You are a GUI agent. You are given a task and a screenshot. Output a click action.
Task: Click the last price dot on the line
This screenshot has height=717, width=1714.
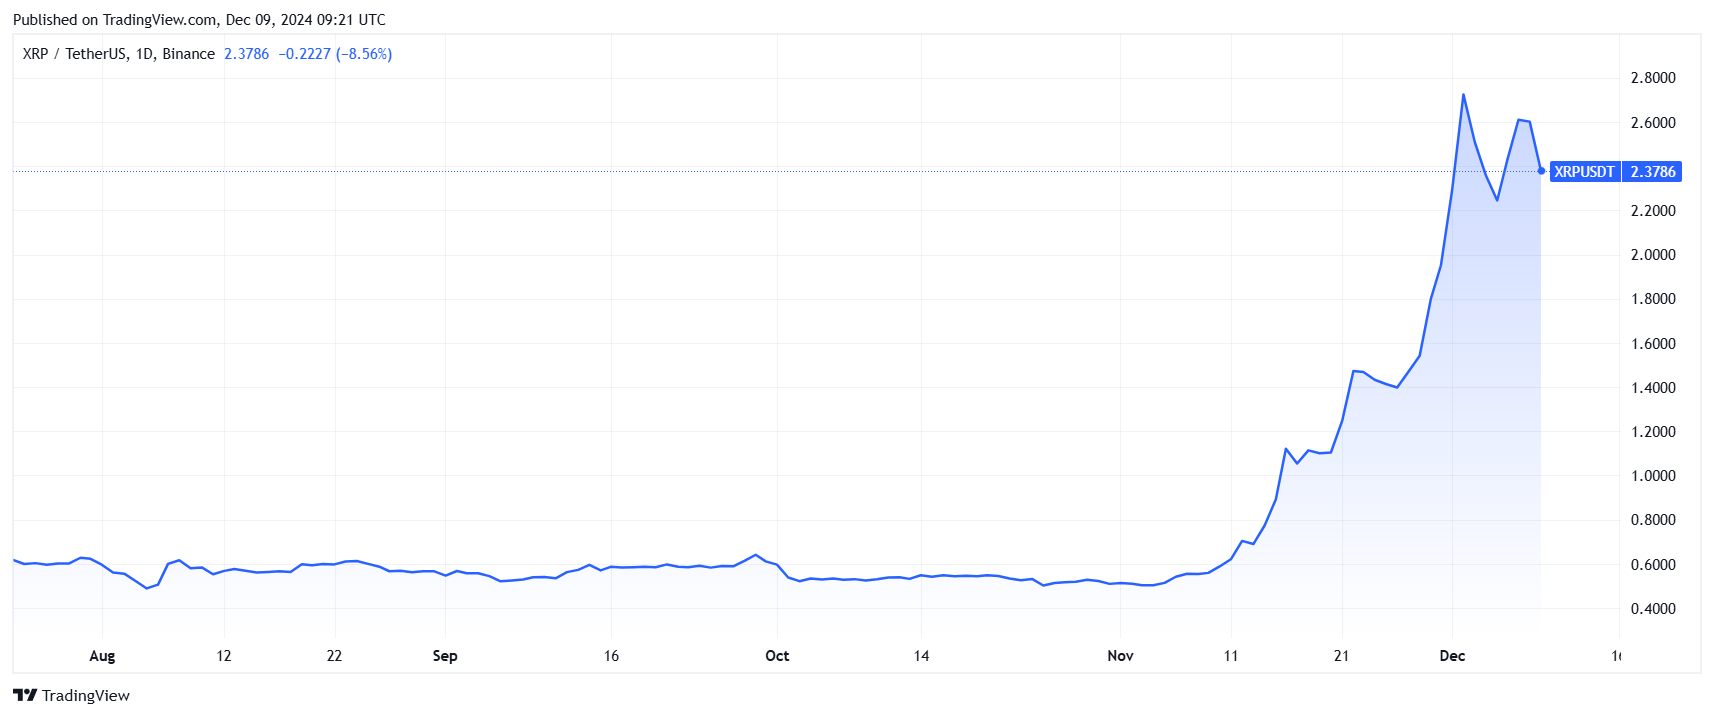1541,171
